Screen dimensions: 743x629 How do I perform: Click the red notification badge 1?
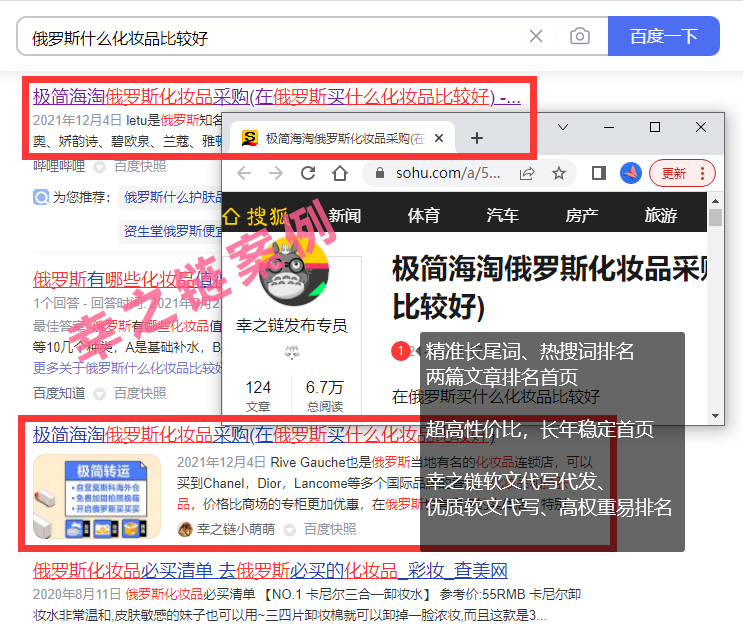(x=401, y=351)
